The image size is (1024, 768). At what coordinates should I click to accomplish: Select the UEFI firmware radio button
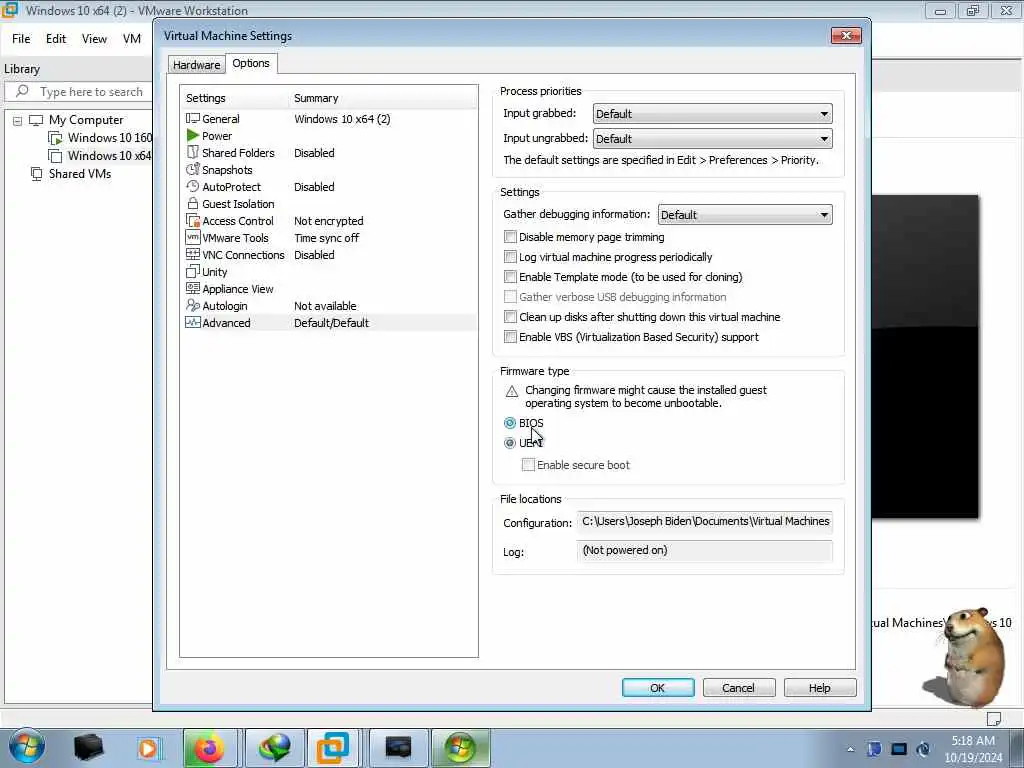click(510, 443)
